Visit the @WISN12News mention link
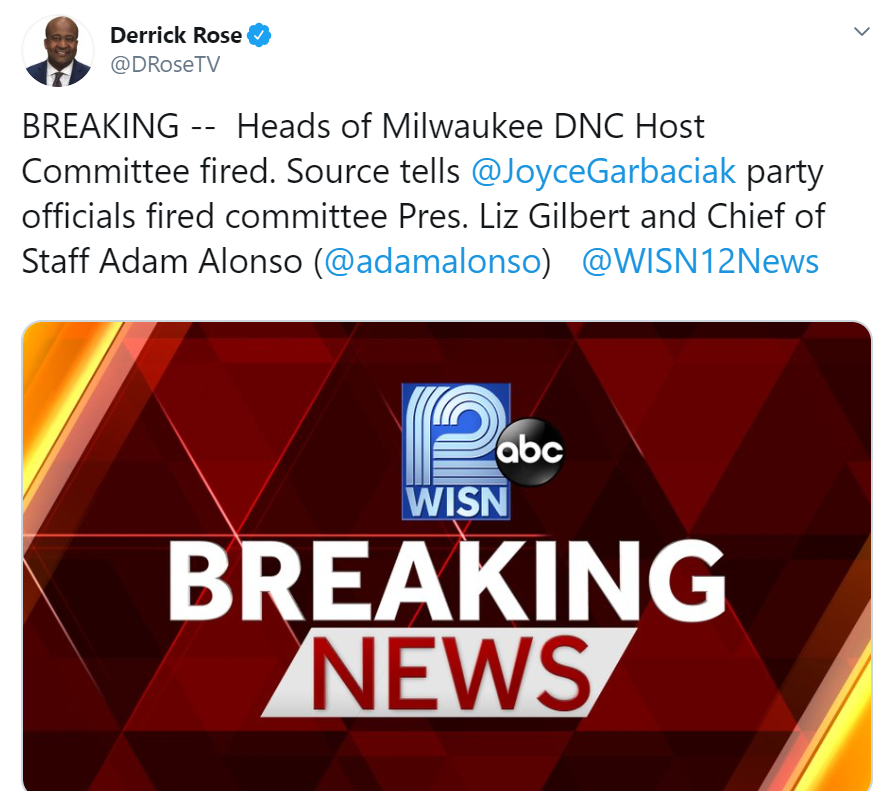 point(699,262)
